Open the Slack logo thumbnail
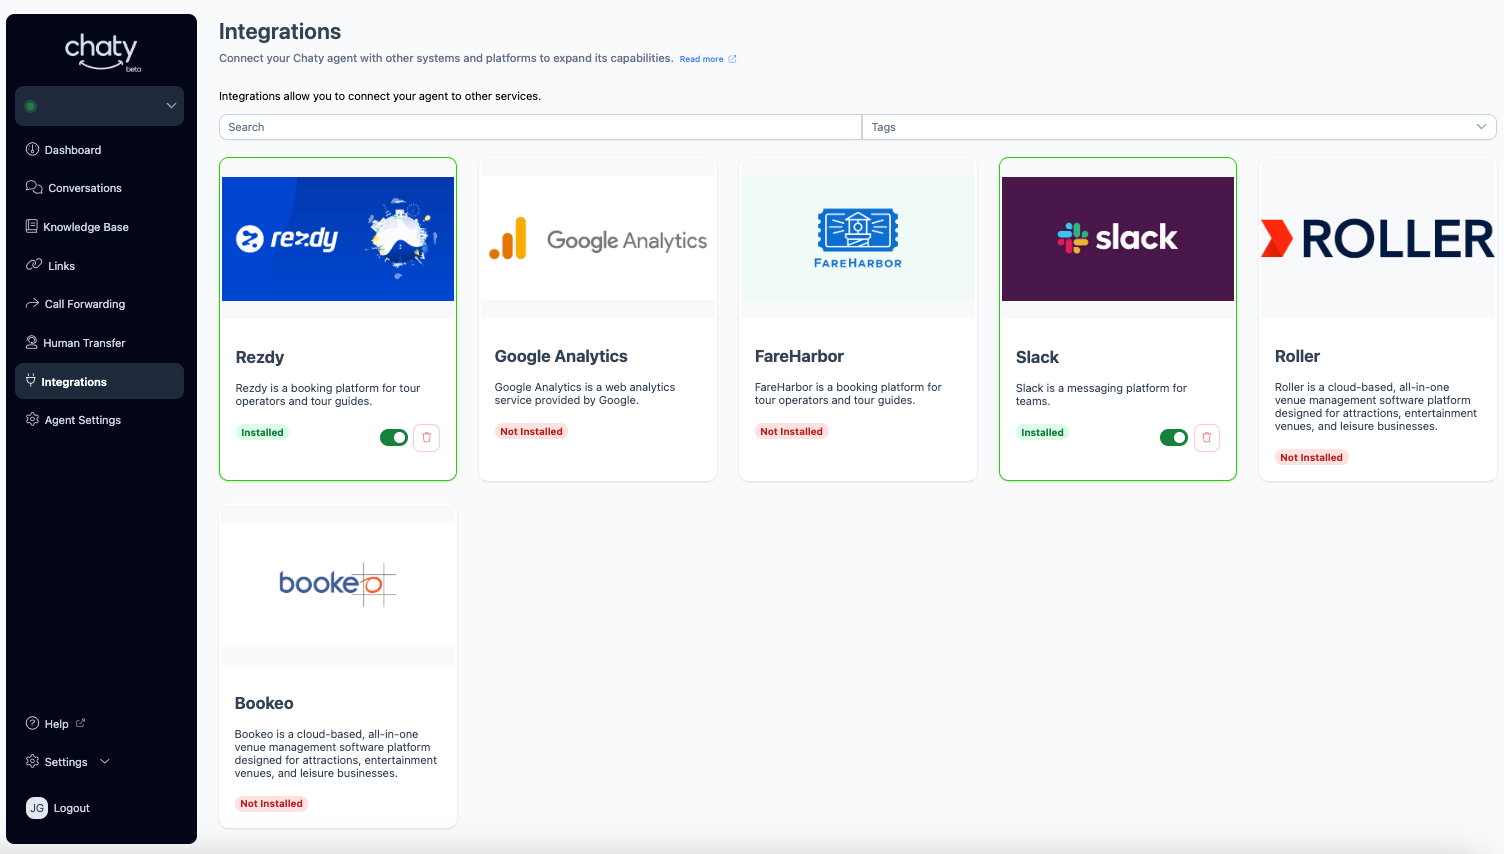The height and width of the screenshot is (854, 1504). point(1118,239)
